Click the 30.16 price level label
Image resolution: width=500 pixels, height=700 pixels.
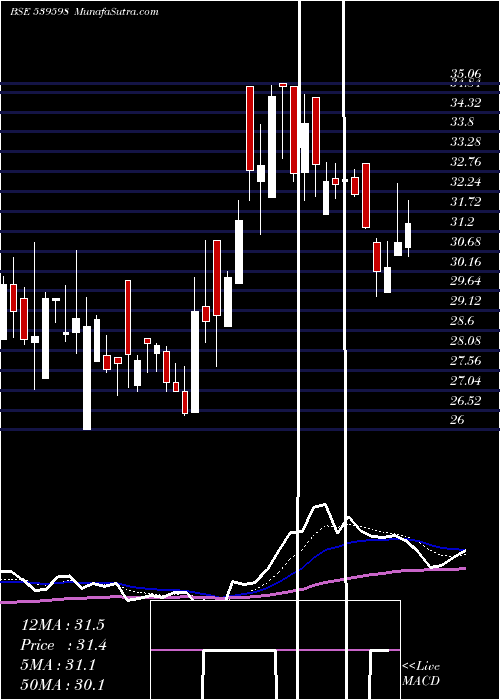tap(466, 262)
